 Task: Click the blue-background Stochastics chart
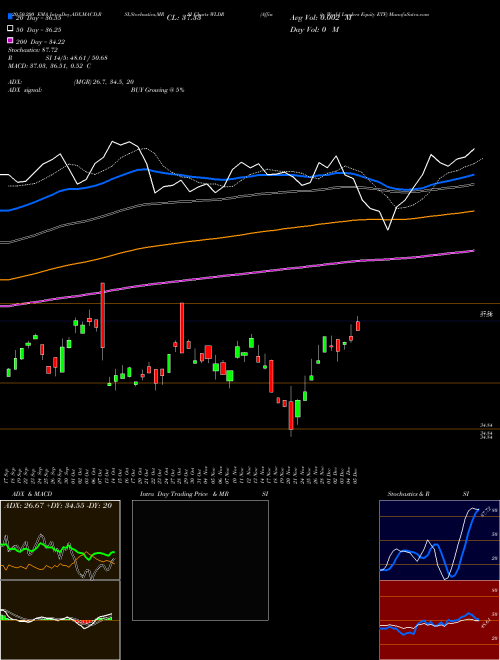click(439, 540)
